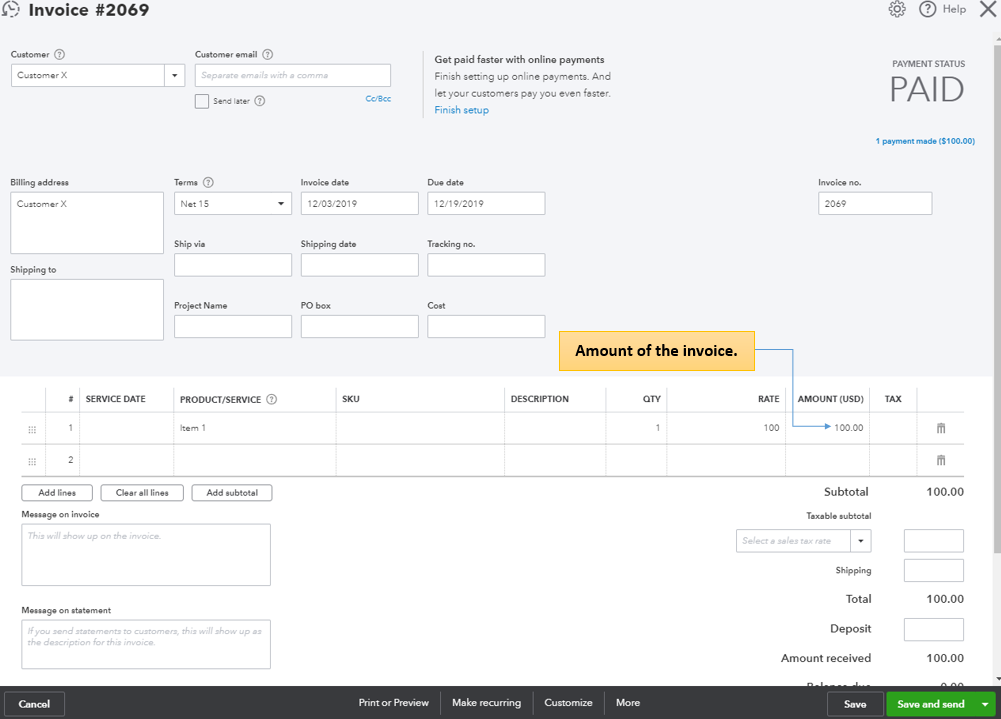Click the Finish setup link
Viewport: 1001px width, 719px height.
tap(461, 110)
